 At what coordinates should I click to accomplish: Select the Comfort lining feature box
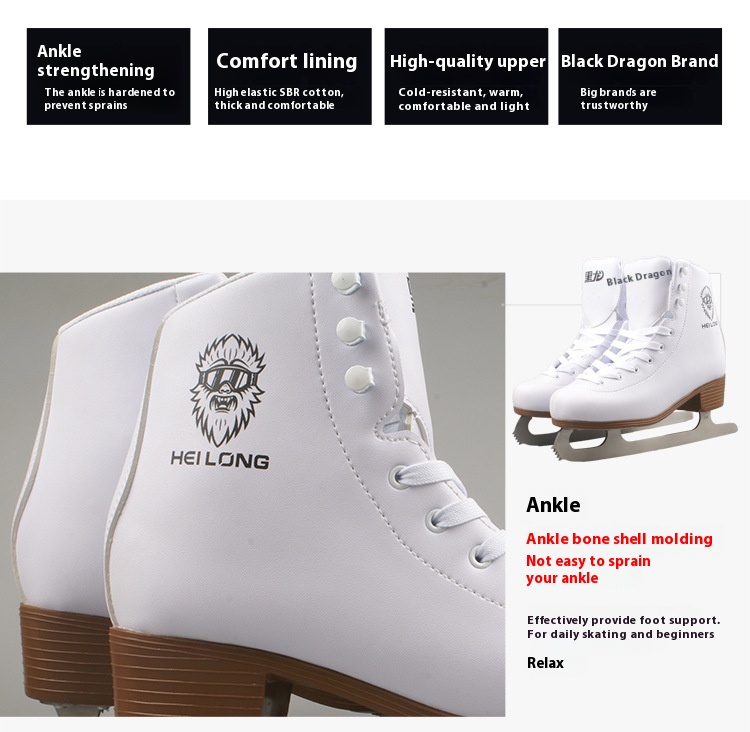point(290,77)
